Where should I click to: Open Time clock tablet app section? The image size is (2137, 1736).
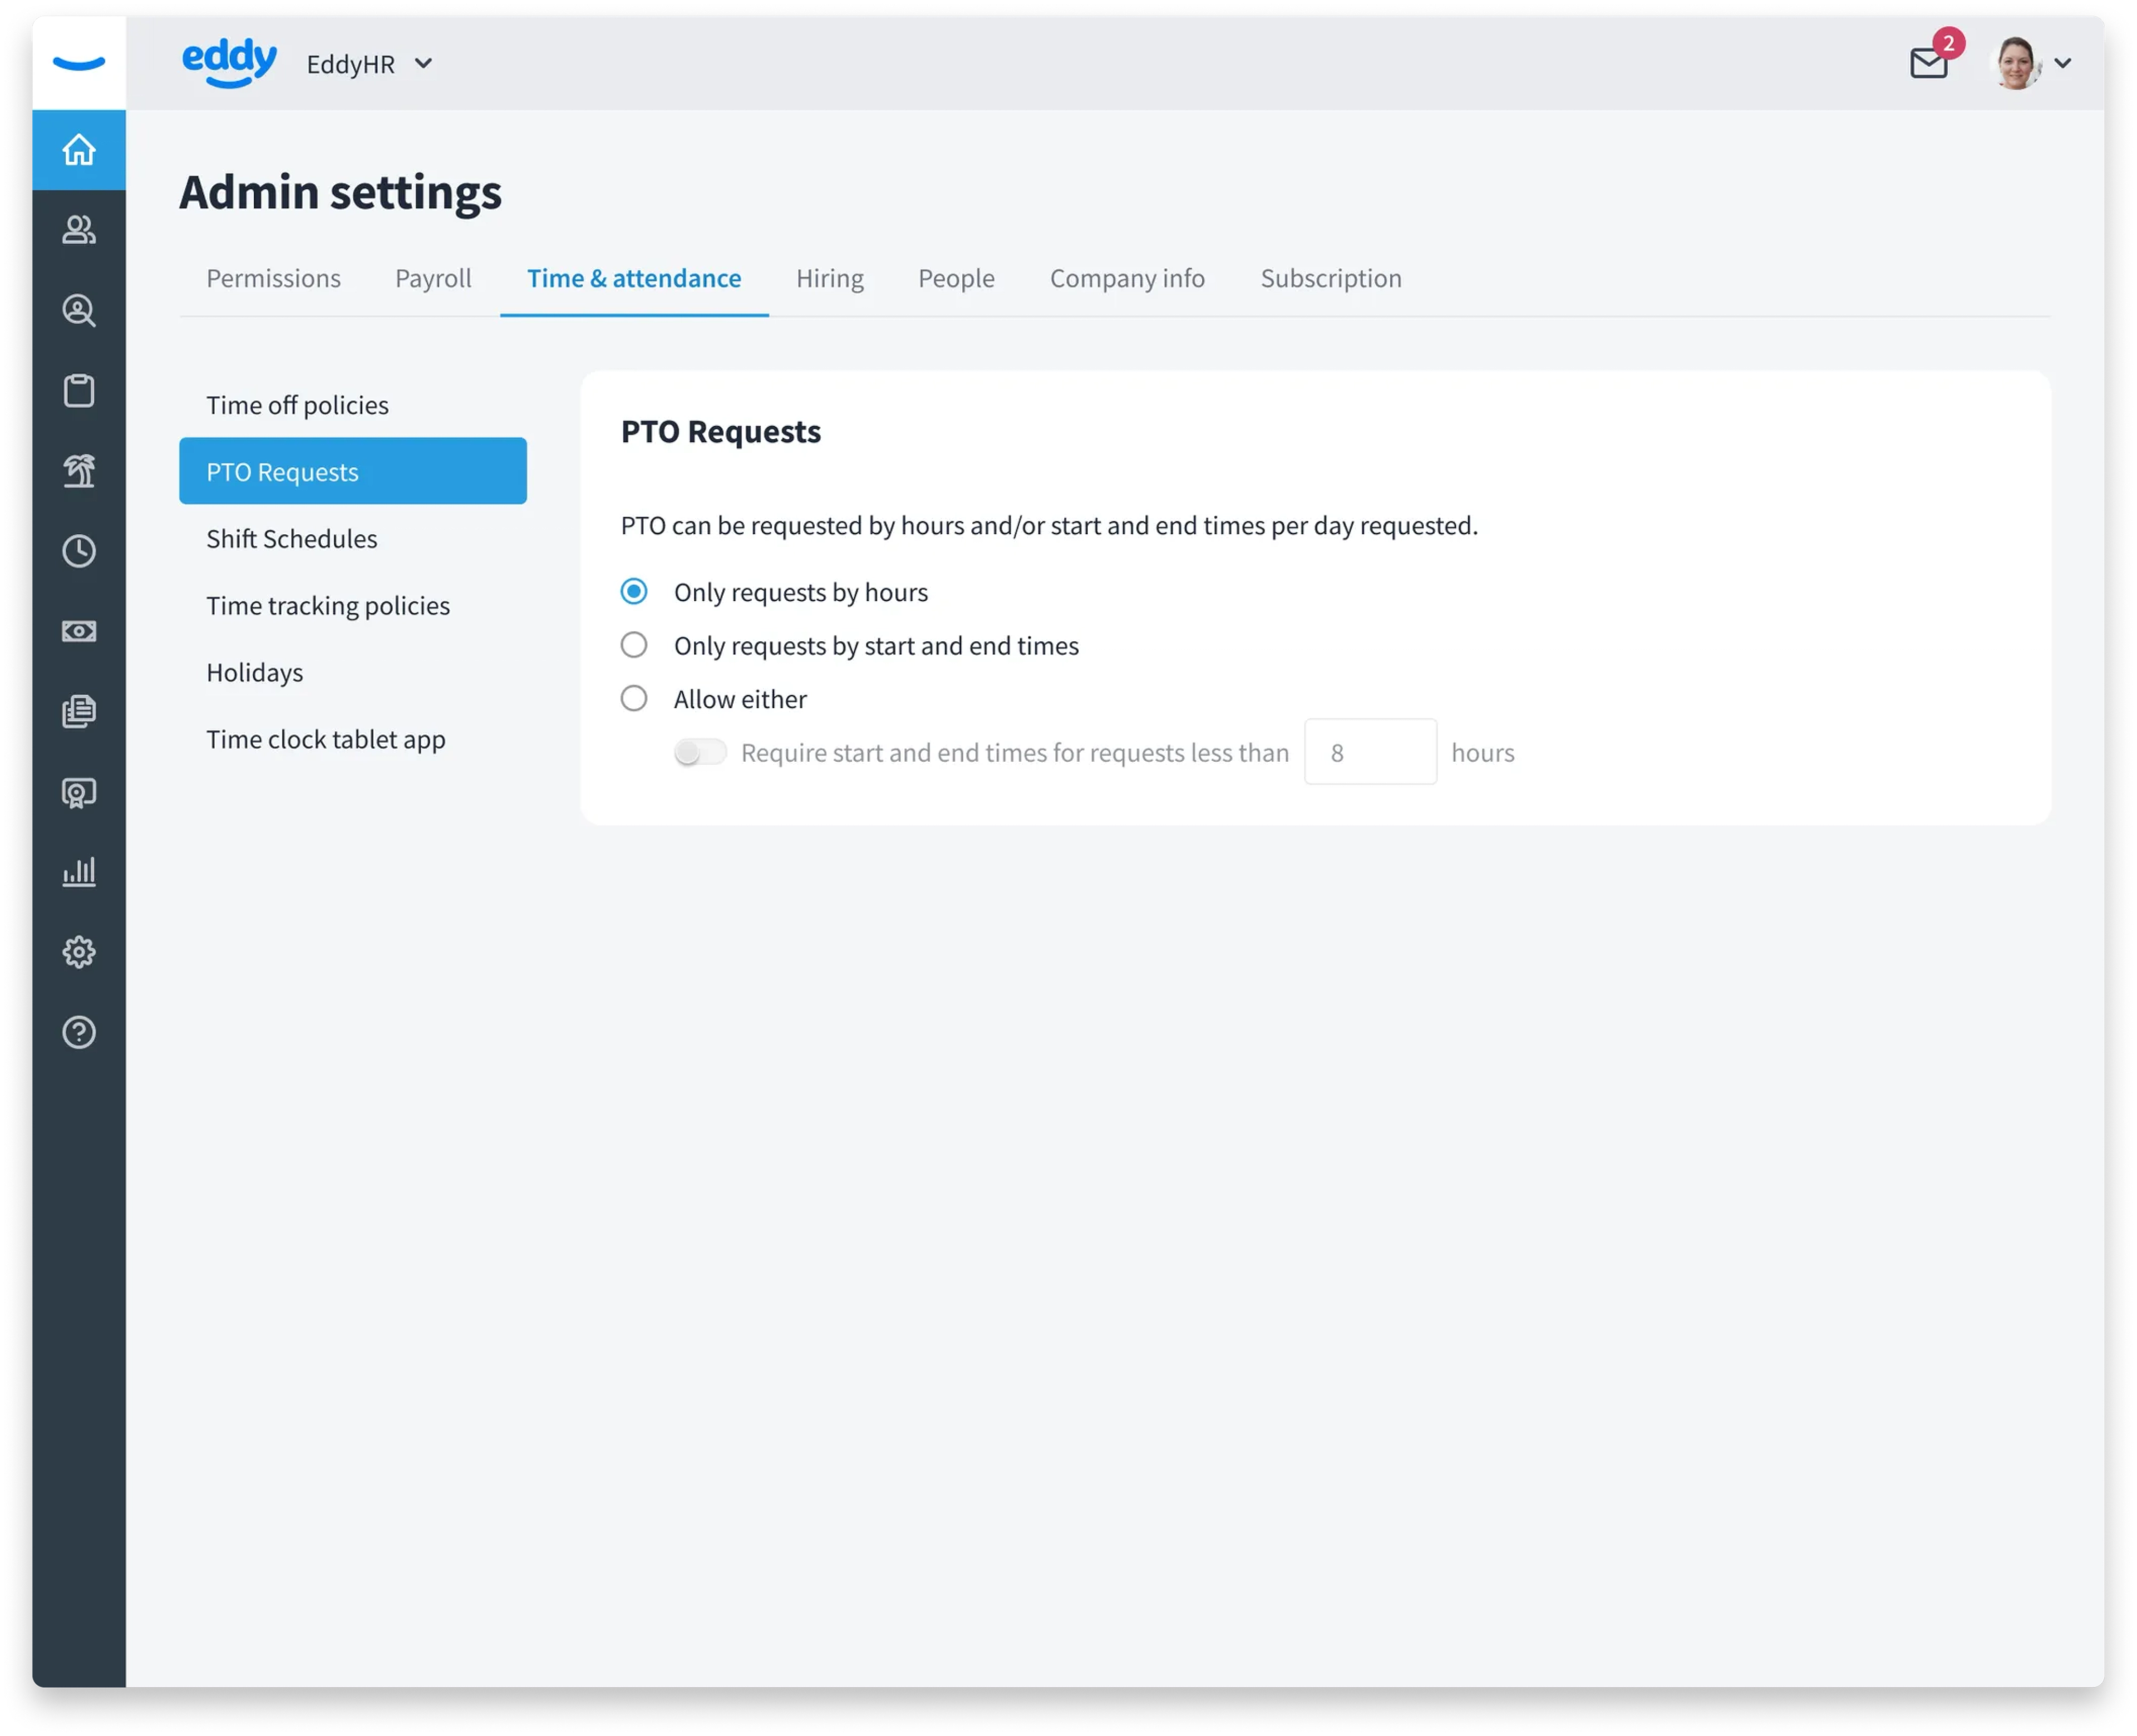(x=353, y=739)
